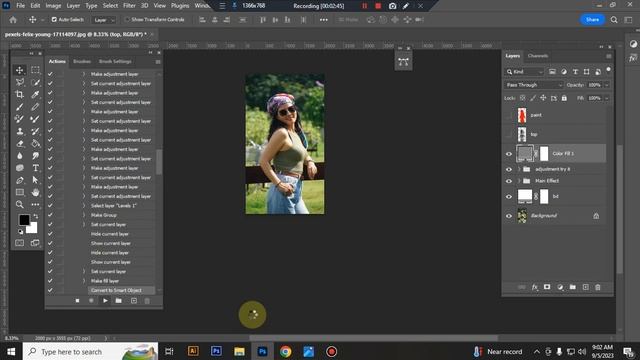The height and width of the screenshot is (360, 640).
Task: Pause the screen recording
Action: tap(364, 6)
